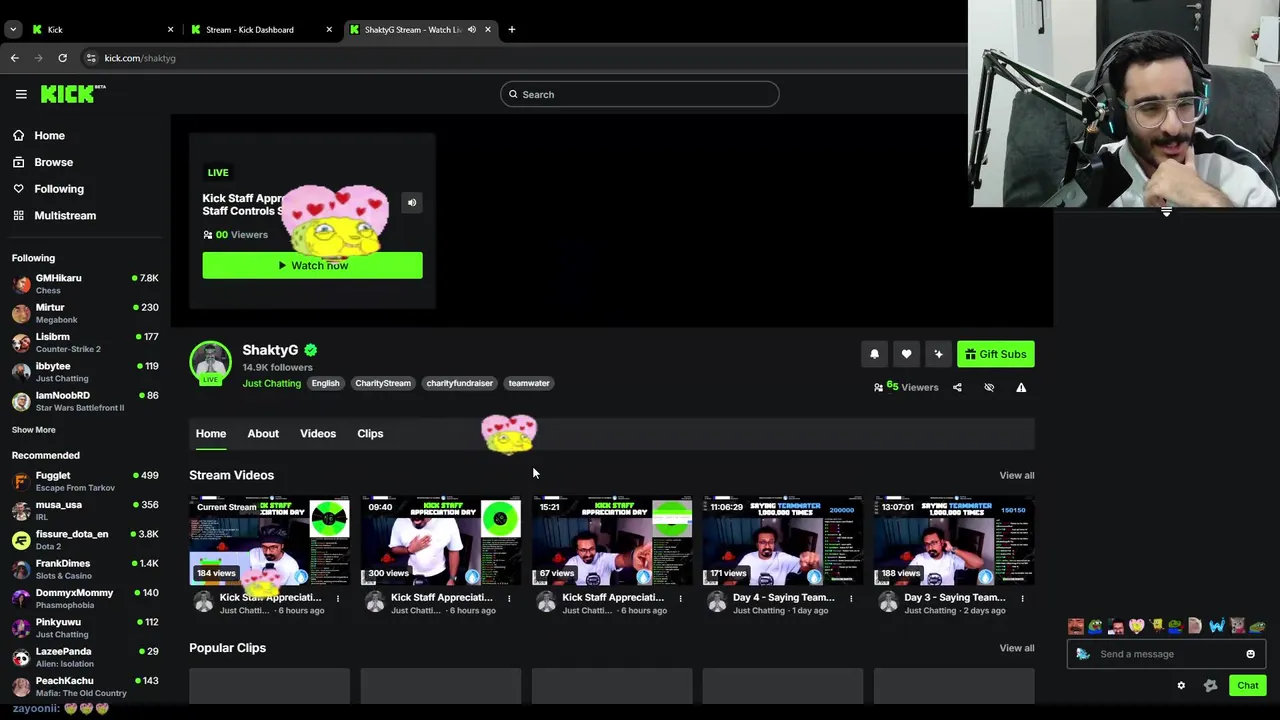Click the charityfundraiser tag
Viewport: 1280px width, 720px height.
click(460, 383)
